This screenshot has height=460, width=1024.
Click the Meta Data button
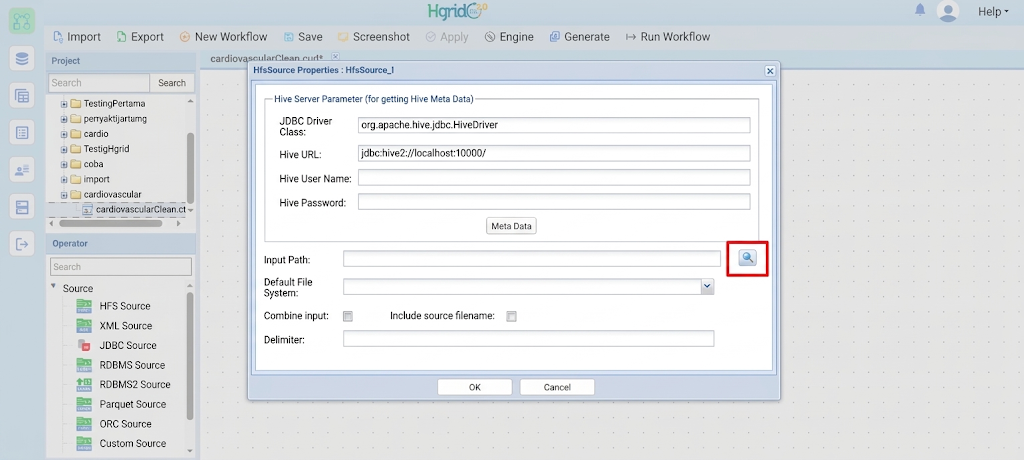coord(512,226)
